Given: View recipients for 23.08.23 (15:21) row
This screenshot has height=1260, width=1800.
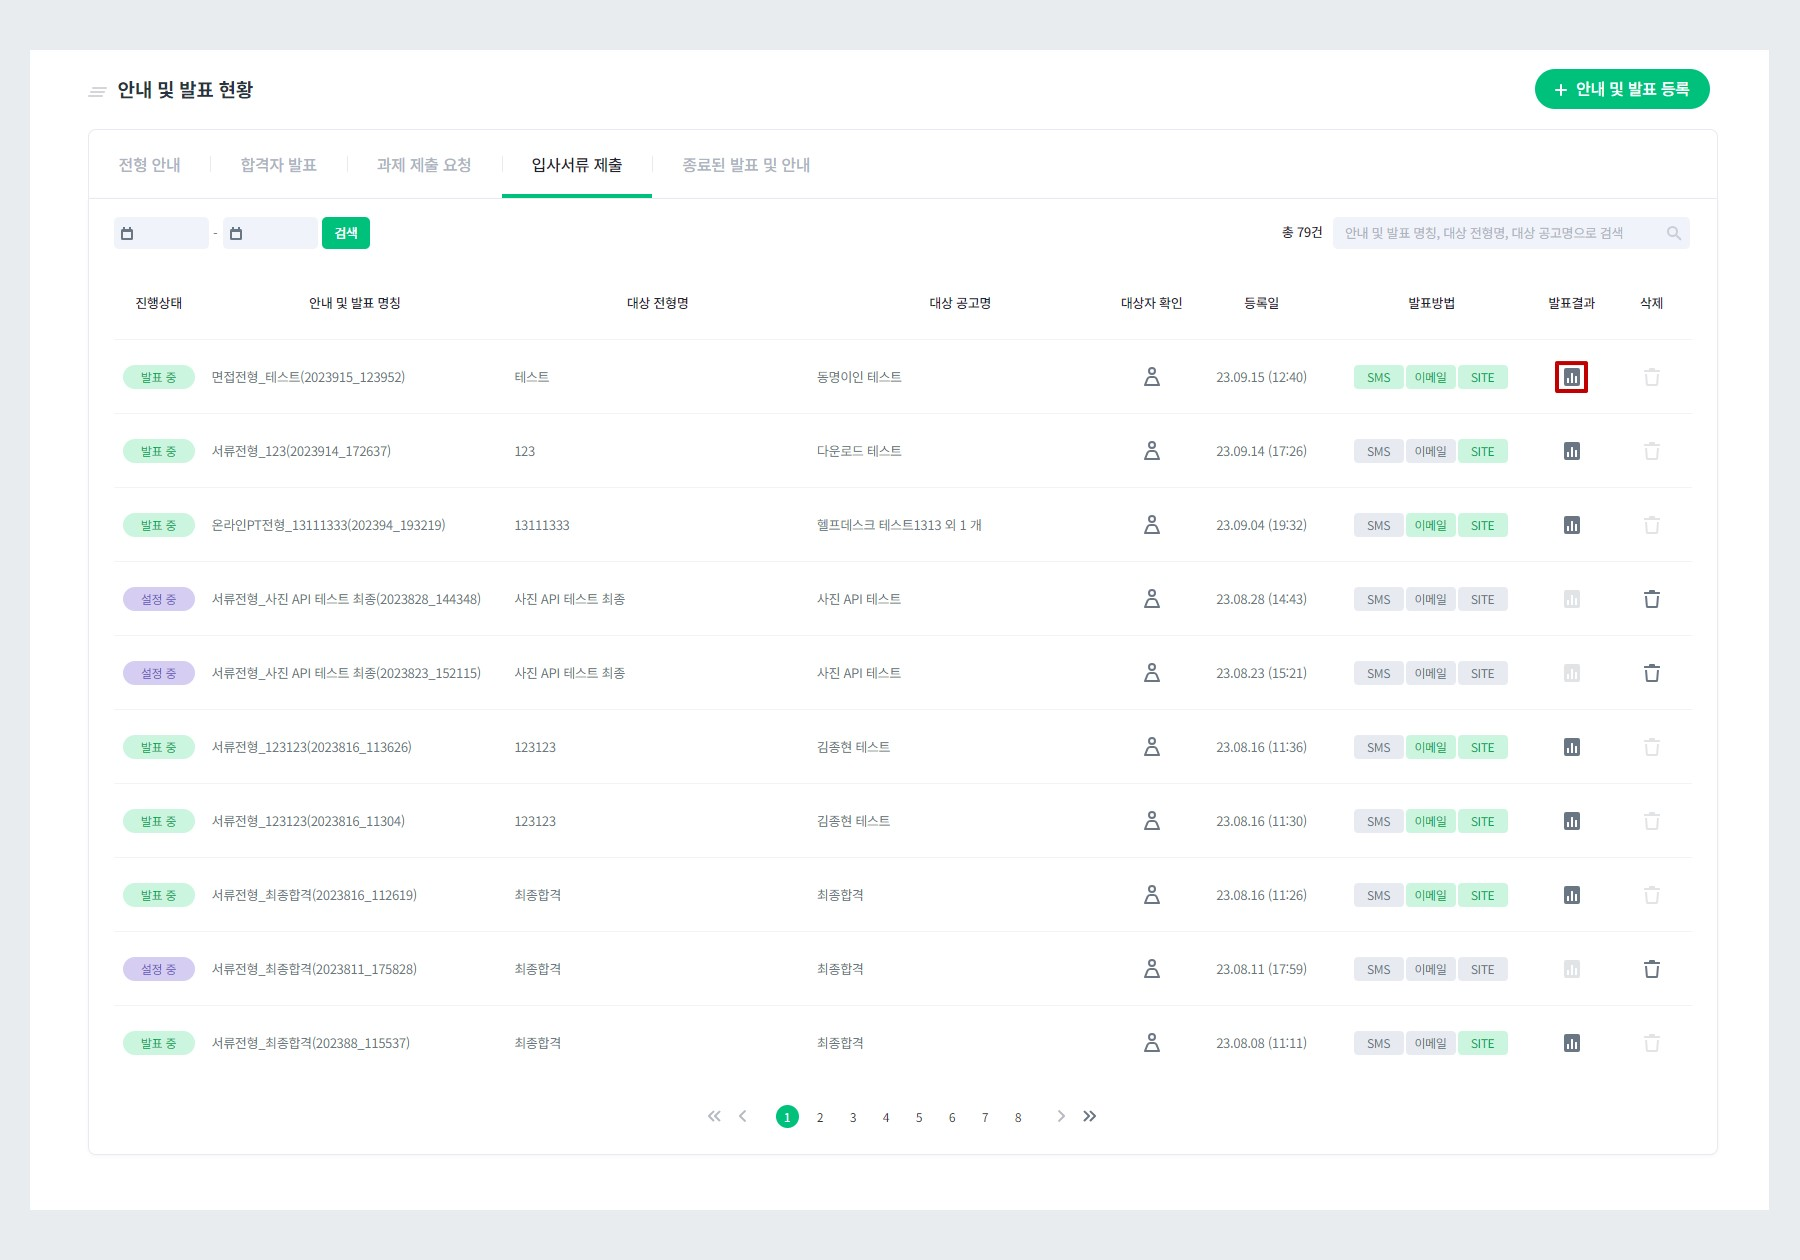Looking at the screenshot, I should click(x=1152, y=673).
